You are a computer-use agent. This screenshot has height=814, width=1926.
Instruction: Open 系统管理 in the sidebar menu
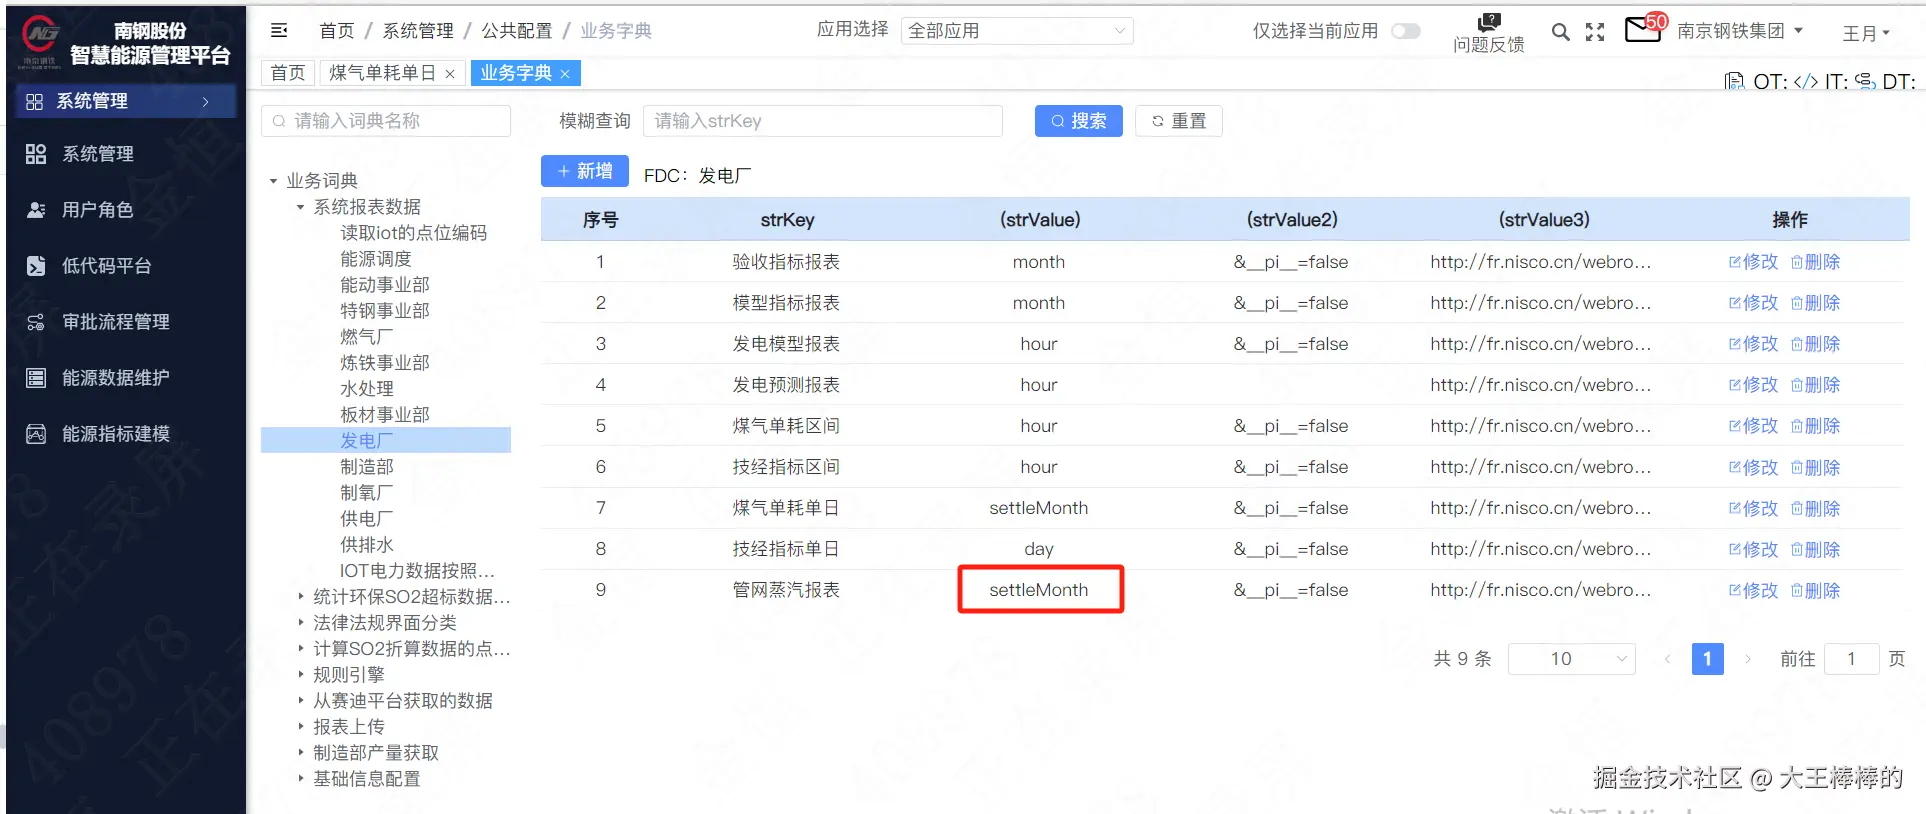click(97, 154)
